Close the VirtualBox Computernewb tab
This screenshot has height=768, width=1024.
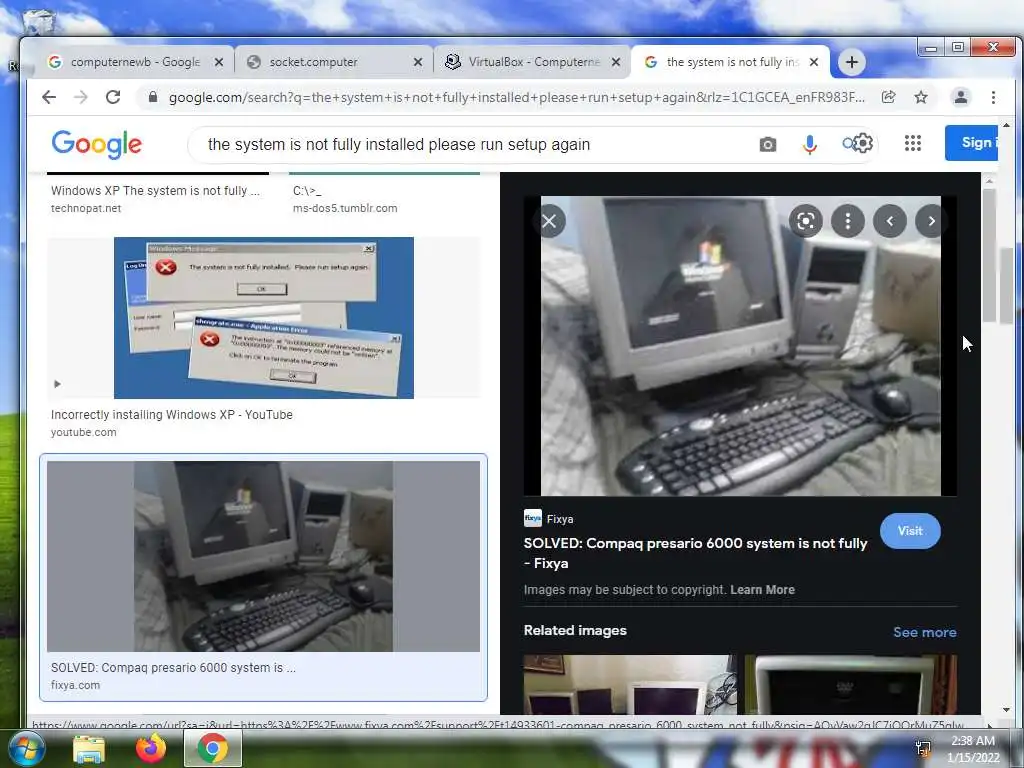click(x=616, y=62)
